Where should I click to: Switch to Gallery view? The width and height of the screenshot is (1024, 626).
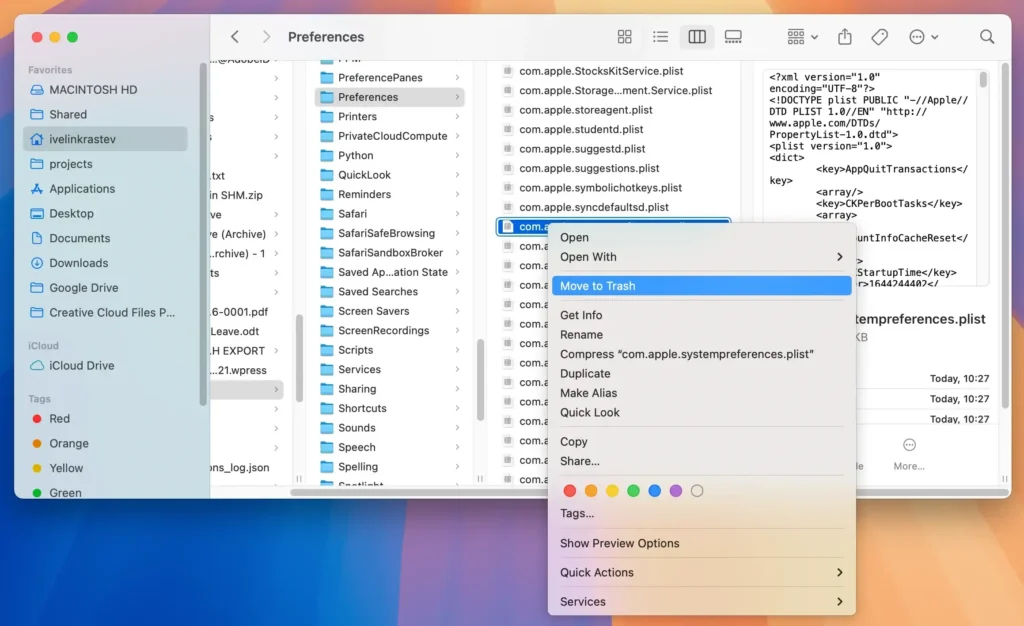tap(733, 36)
